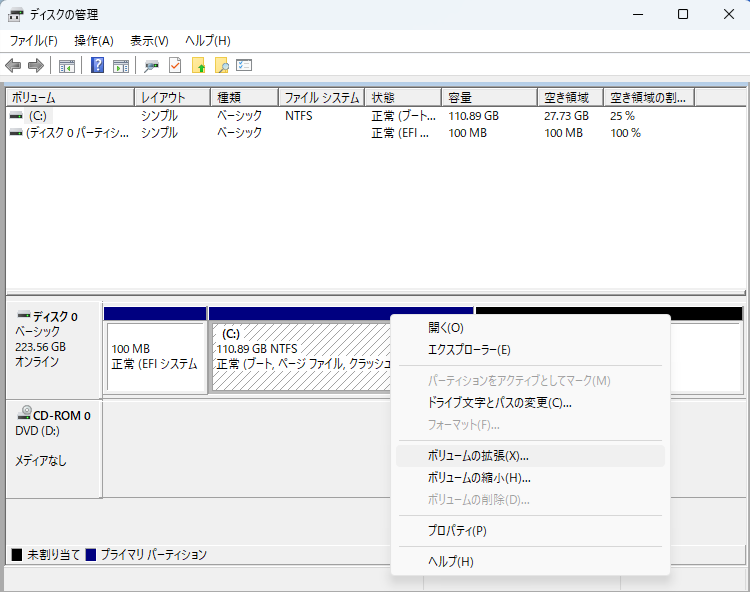Choose 開く(O) from the context menu
The height and width of the screenshot is (592, 750).
tap(530, 328)
